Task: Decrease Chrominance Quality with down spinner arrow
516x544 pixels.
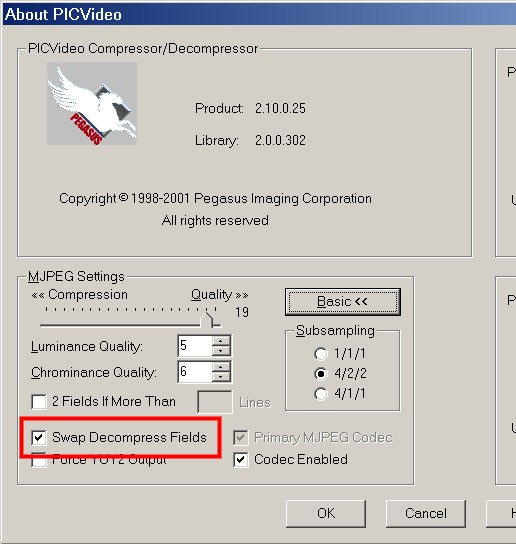Action: tap(221, 377)
